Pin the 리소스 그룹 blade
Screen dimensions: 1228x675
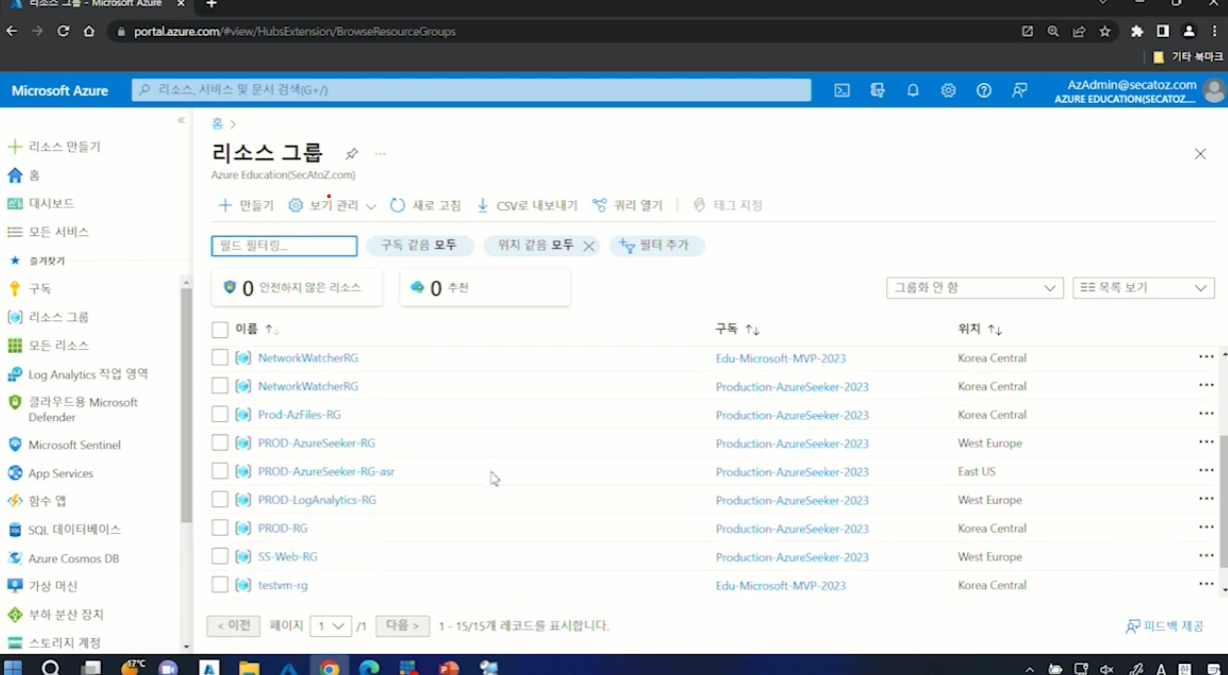351,154
